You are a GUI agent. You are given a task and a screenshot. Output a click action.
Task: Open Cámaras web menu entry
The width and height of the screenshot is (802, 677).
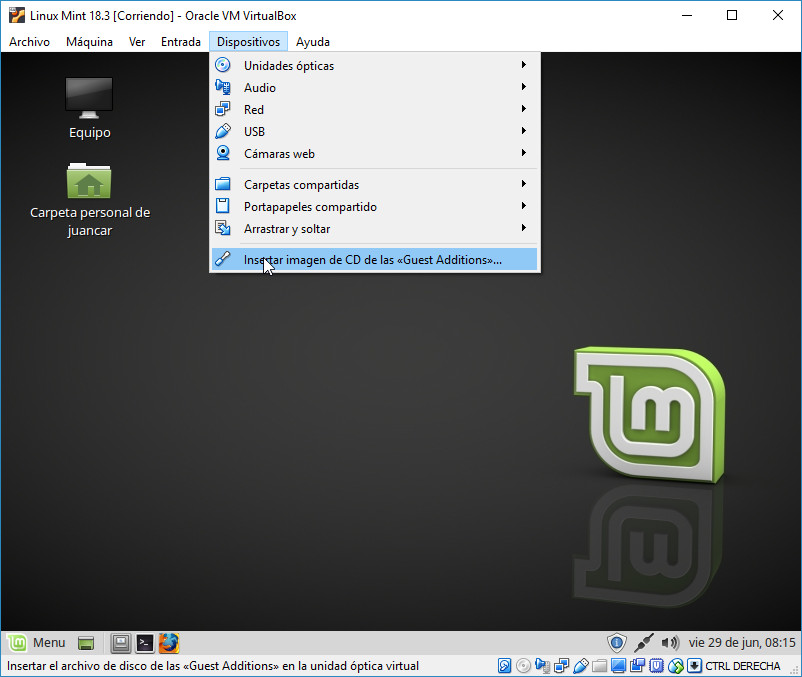[374, 153]
